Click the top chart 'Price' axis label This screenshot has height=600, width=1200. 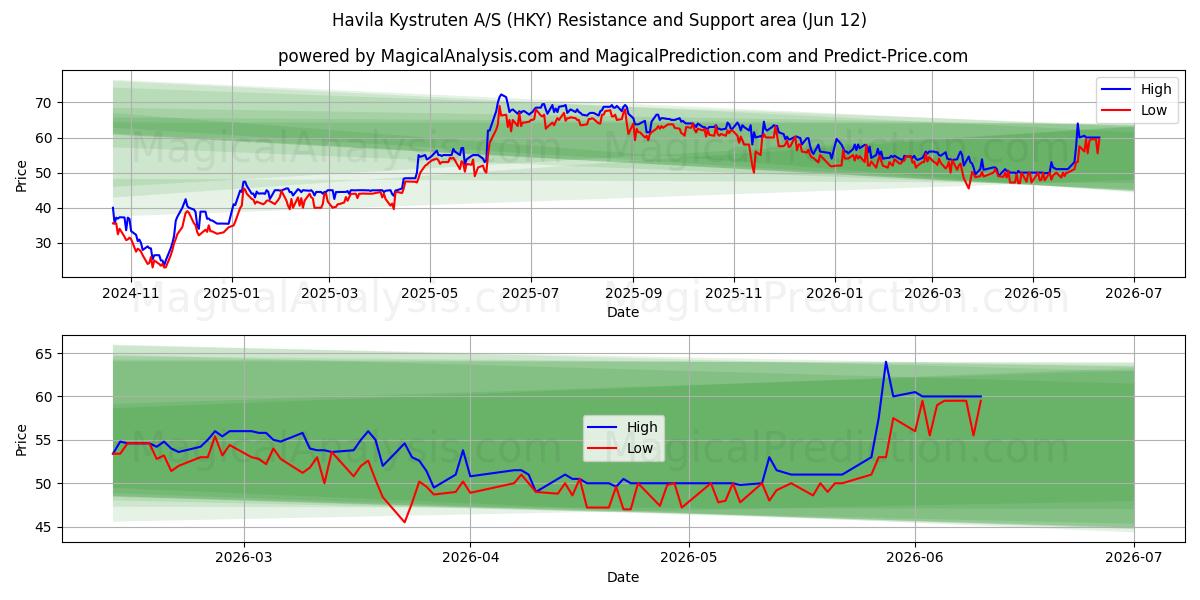22,174
